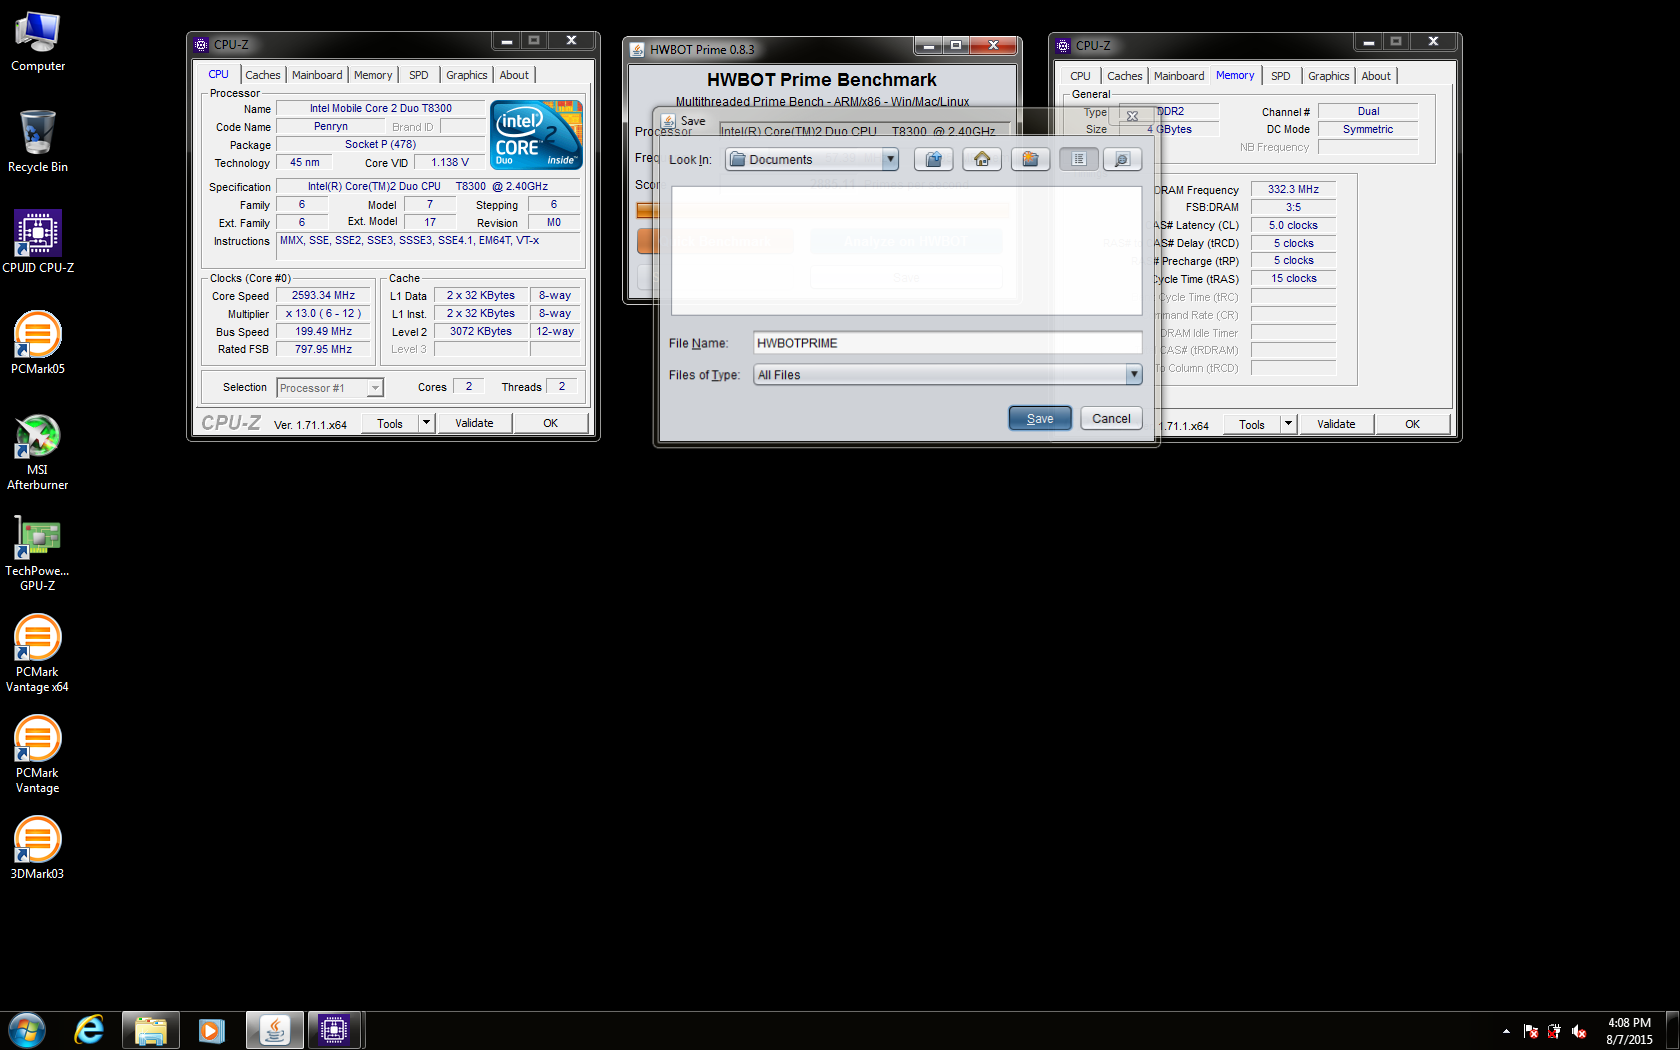Click Tools button in right CPU-Z

coord(1252,424)
